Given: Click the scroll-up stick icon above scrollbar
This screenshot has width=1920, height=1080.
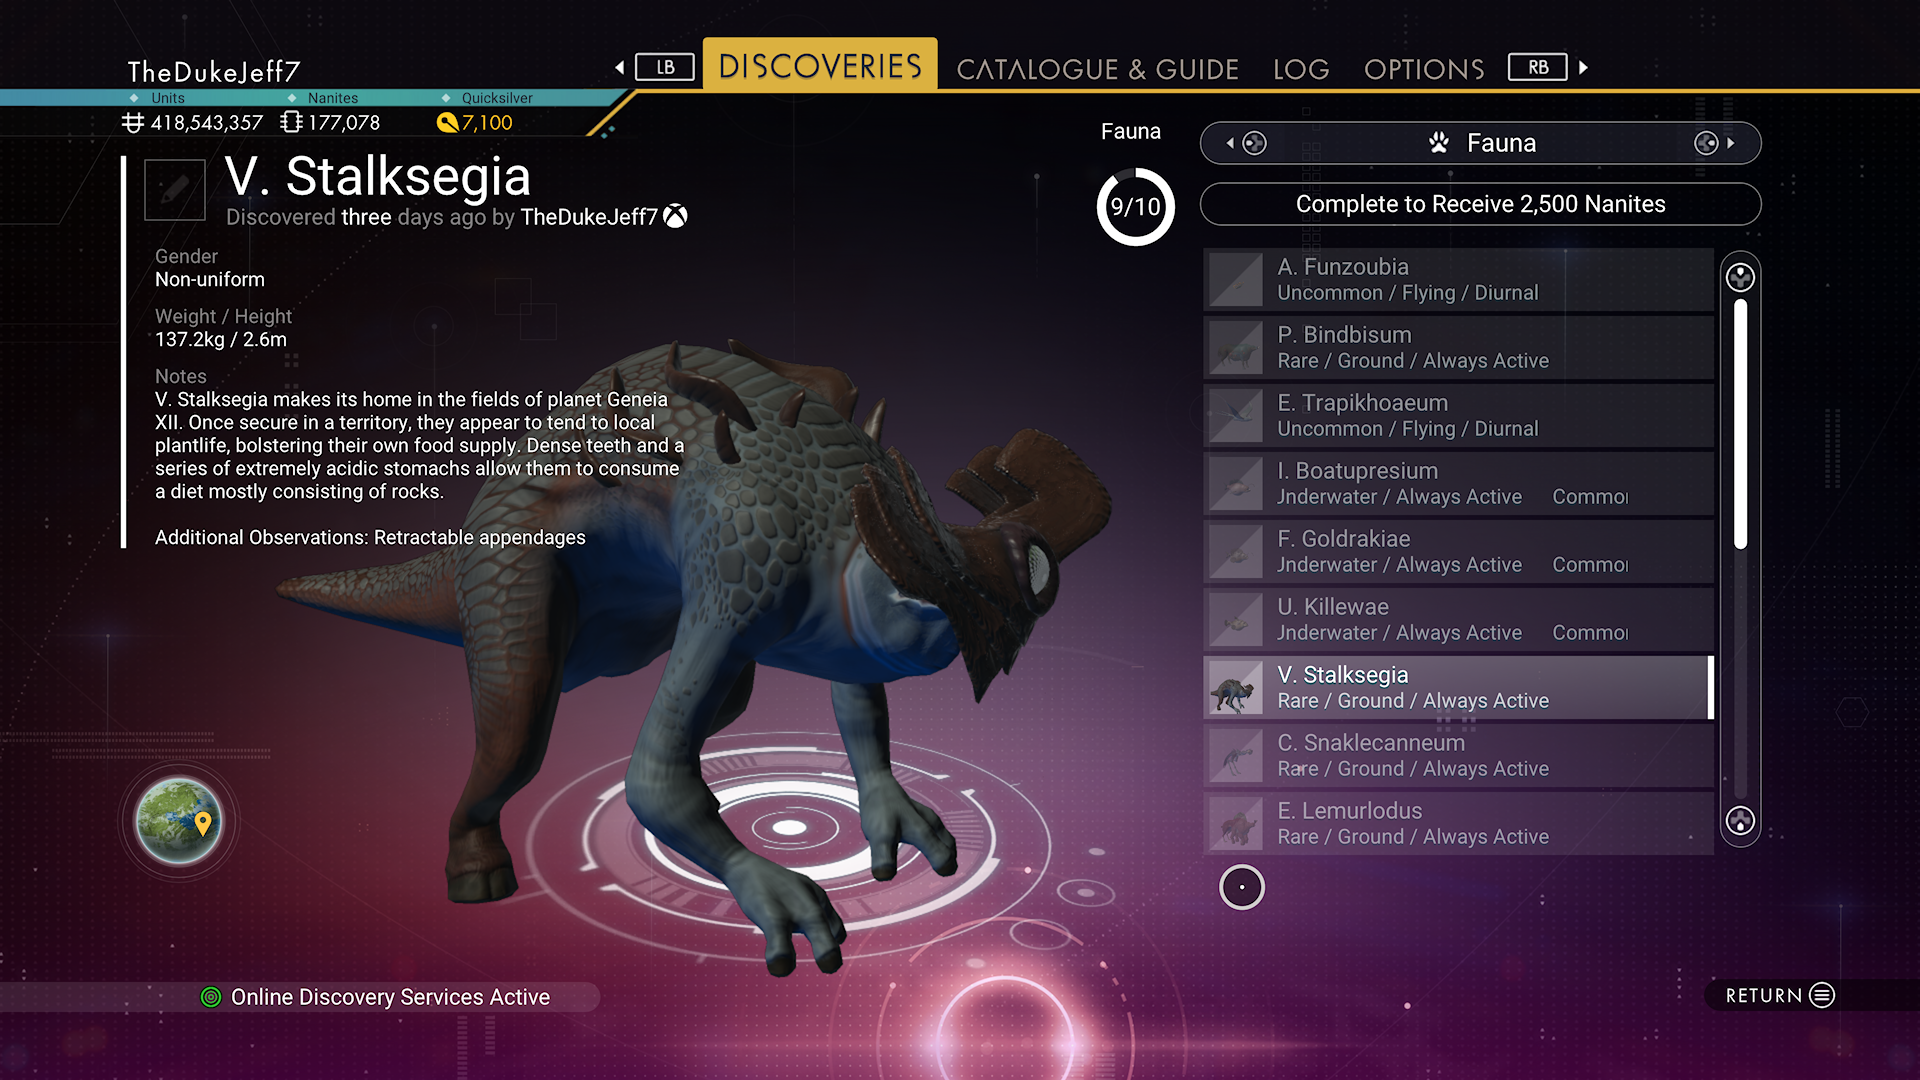Looking at the screenshot, I should coord(1740,277).
